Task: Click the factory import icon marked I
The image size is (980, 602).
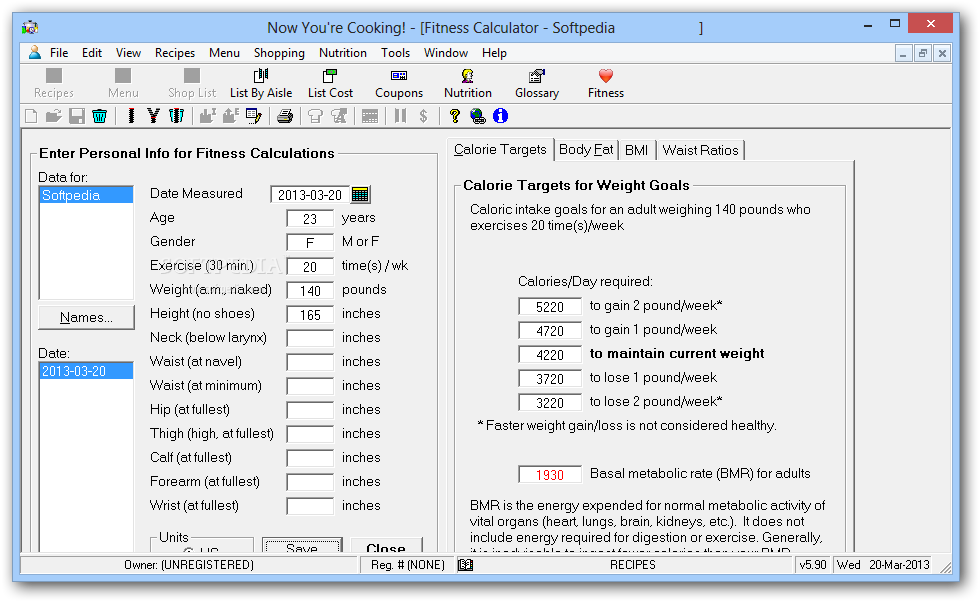Action: [208, 116]
